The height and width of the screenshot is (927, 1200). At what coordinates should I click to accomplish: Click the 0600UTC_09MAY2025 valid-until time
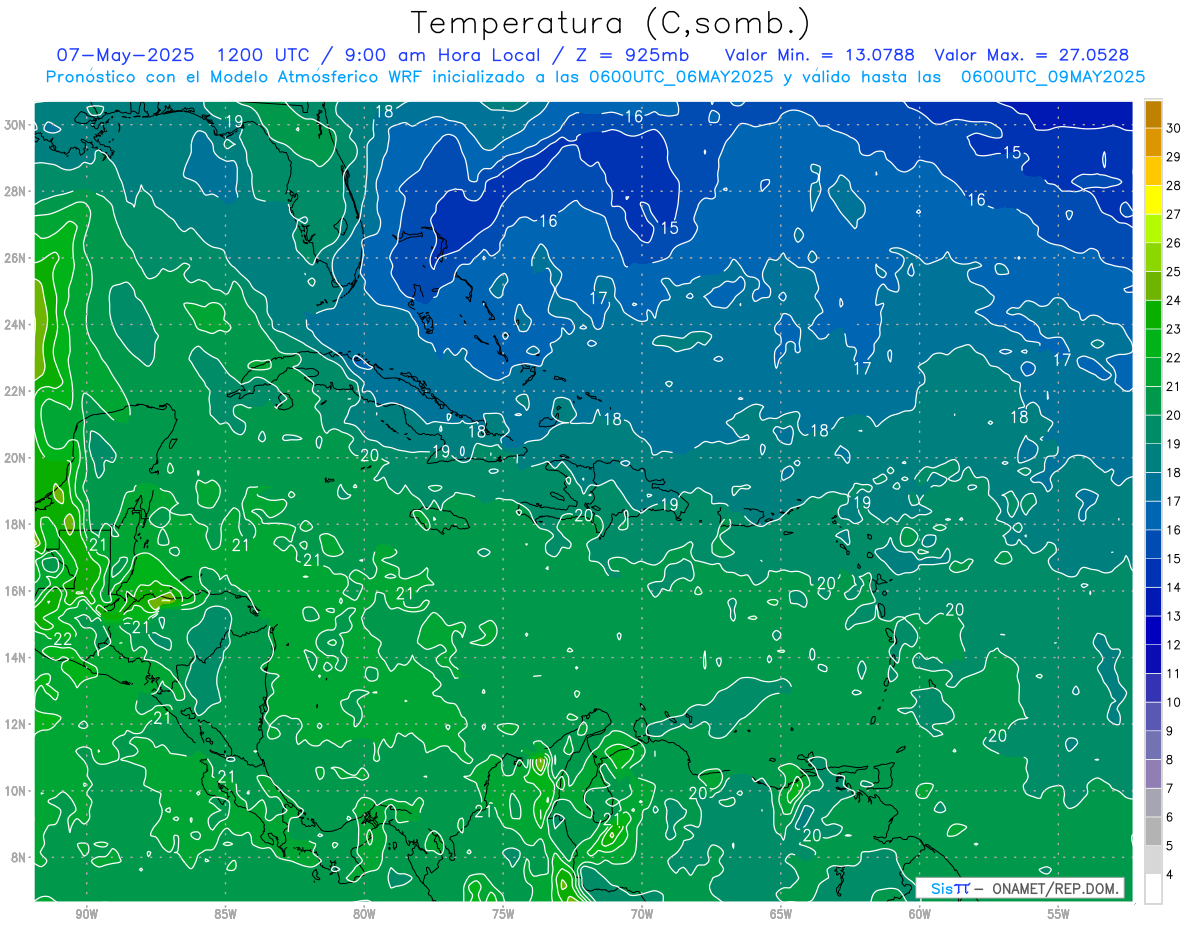pyautogui.click(x=1053, y=76)
